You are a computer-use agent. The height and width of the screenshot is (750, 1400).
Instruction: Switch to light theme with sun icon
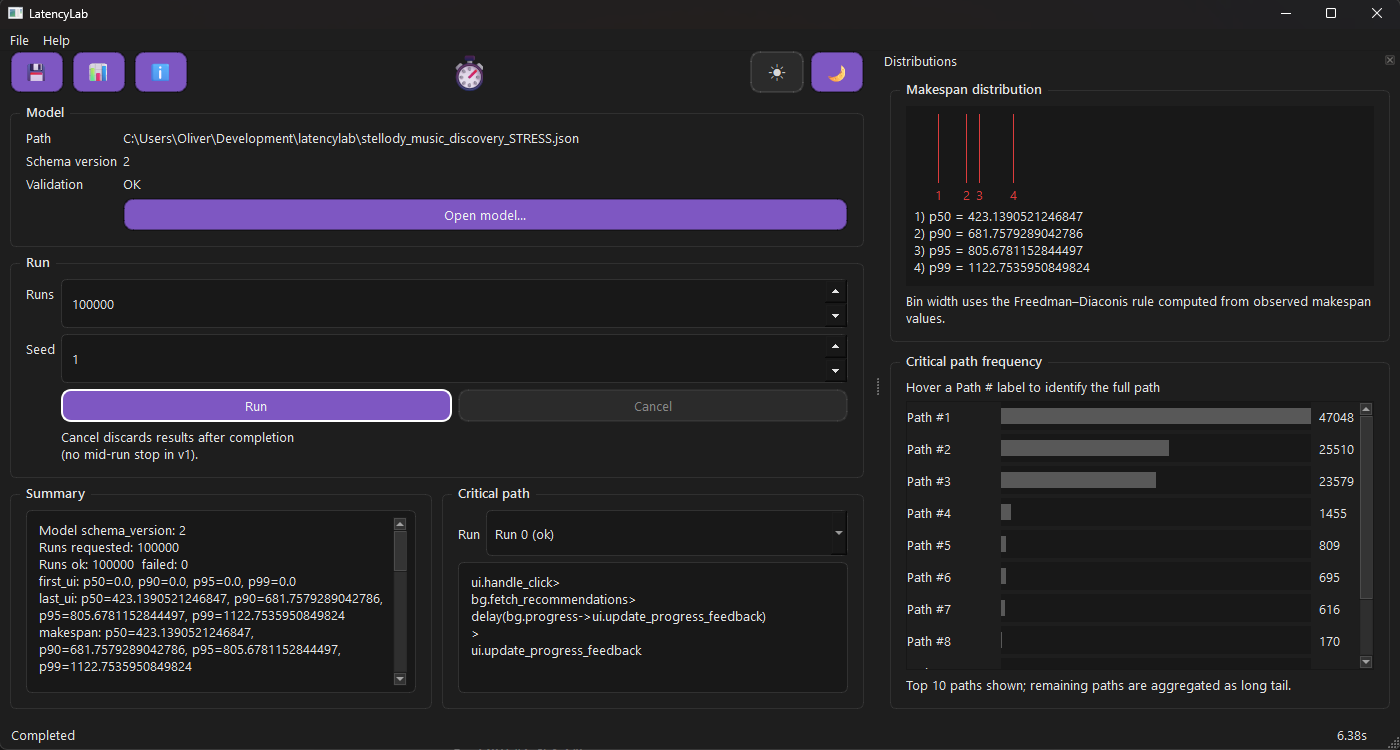click(x=777, y=72)
